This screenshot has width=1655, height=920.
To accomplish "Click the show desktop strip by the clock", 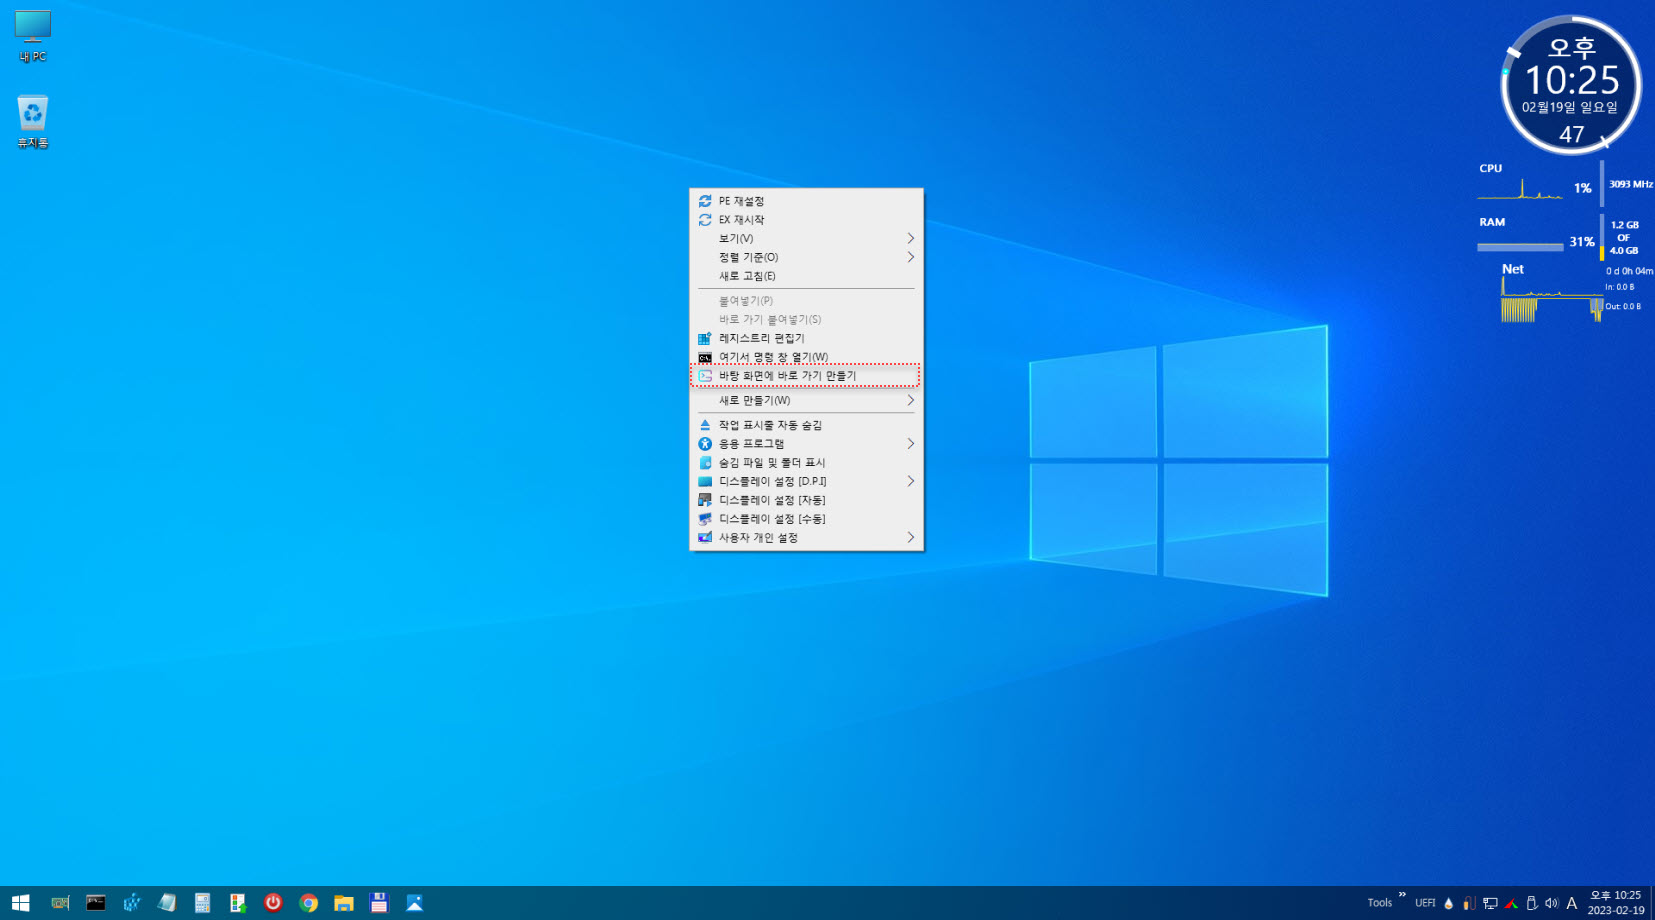I will pos(1652,903).
